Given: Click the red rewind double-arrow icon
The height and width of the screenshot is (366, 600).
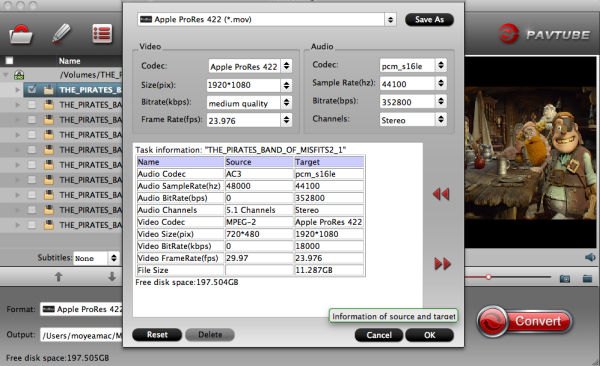Looking at the screenshot, I should (441, 194).
